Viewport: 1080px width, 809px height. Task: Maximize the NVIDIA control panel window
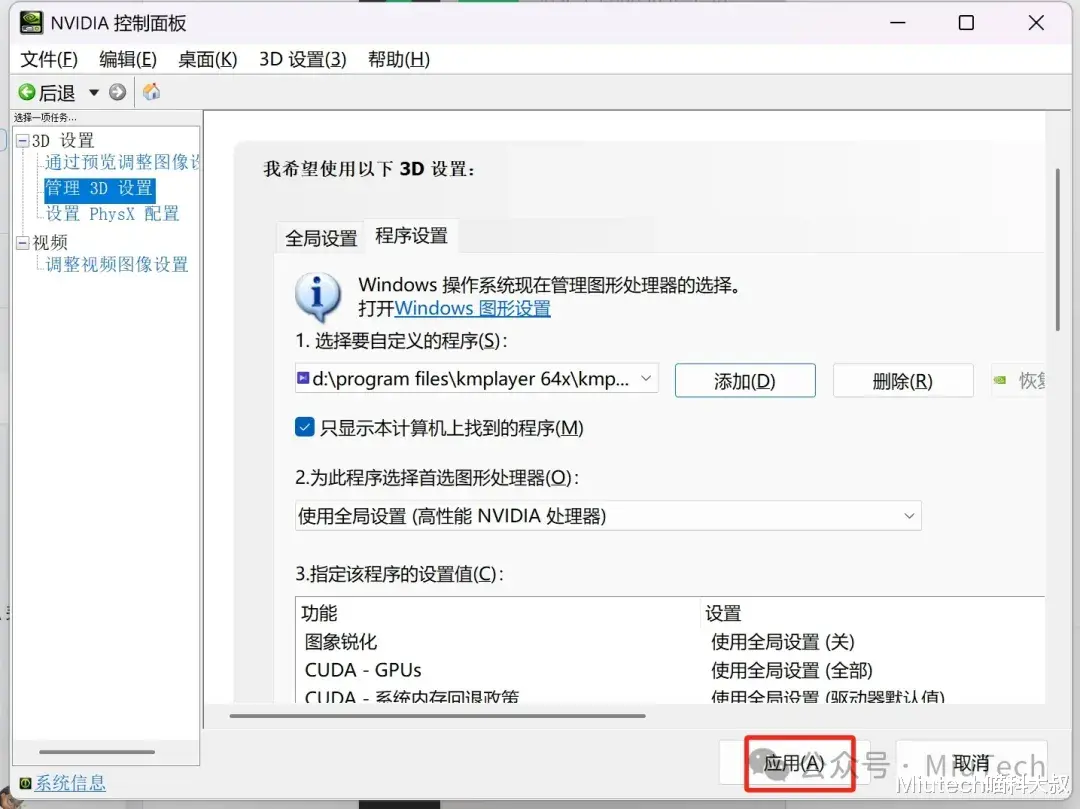966,23
